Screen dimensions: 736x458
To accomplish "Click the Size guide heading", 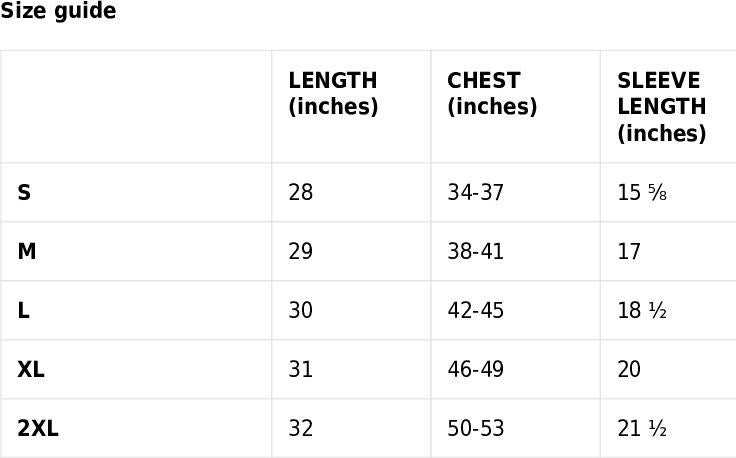I will (58, 10).
